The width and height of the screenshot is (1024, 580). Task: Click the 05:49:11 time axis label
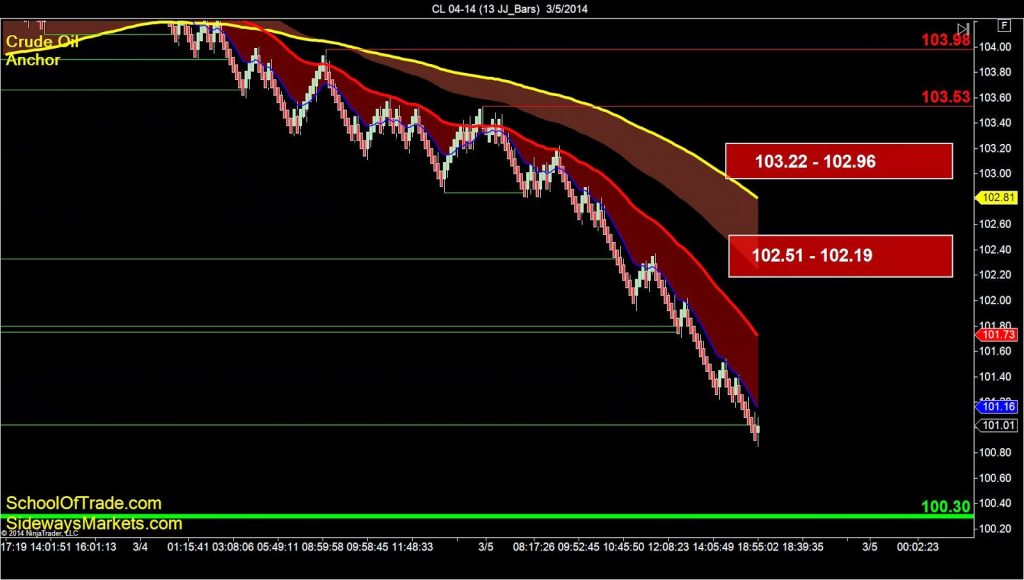(278, 546)
